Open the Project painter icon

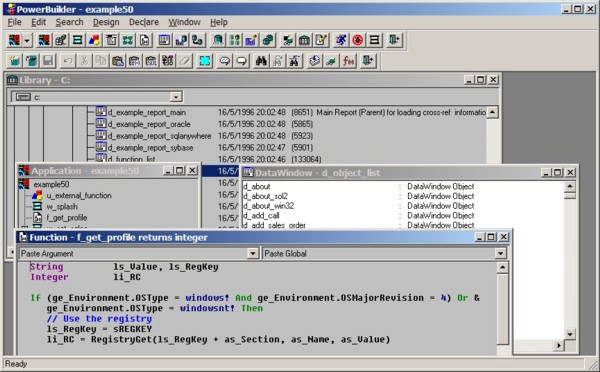[x=60, y=40]
